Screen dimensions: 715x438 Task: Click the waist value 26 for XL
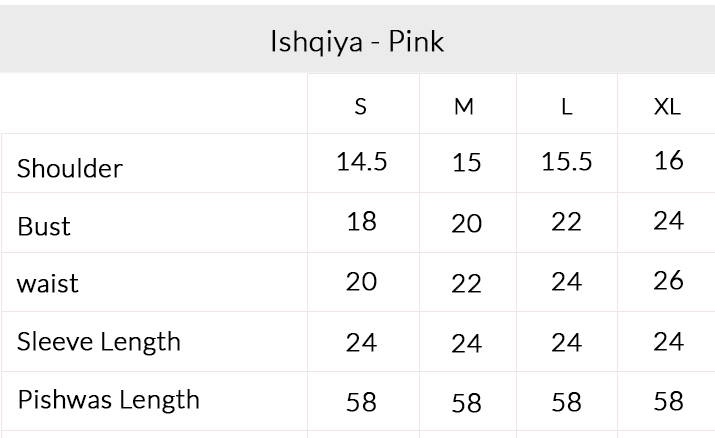tap(668, 280)
